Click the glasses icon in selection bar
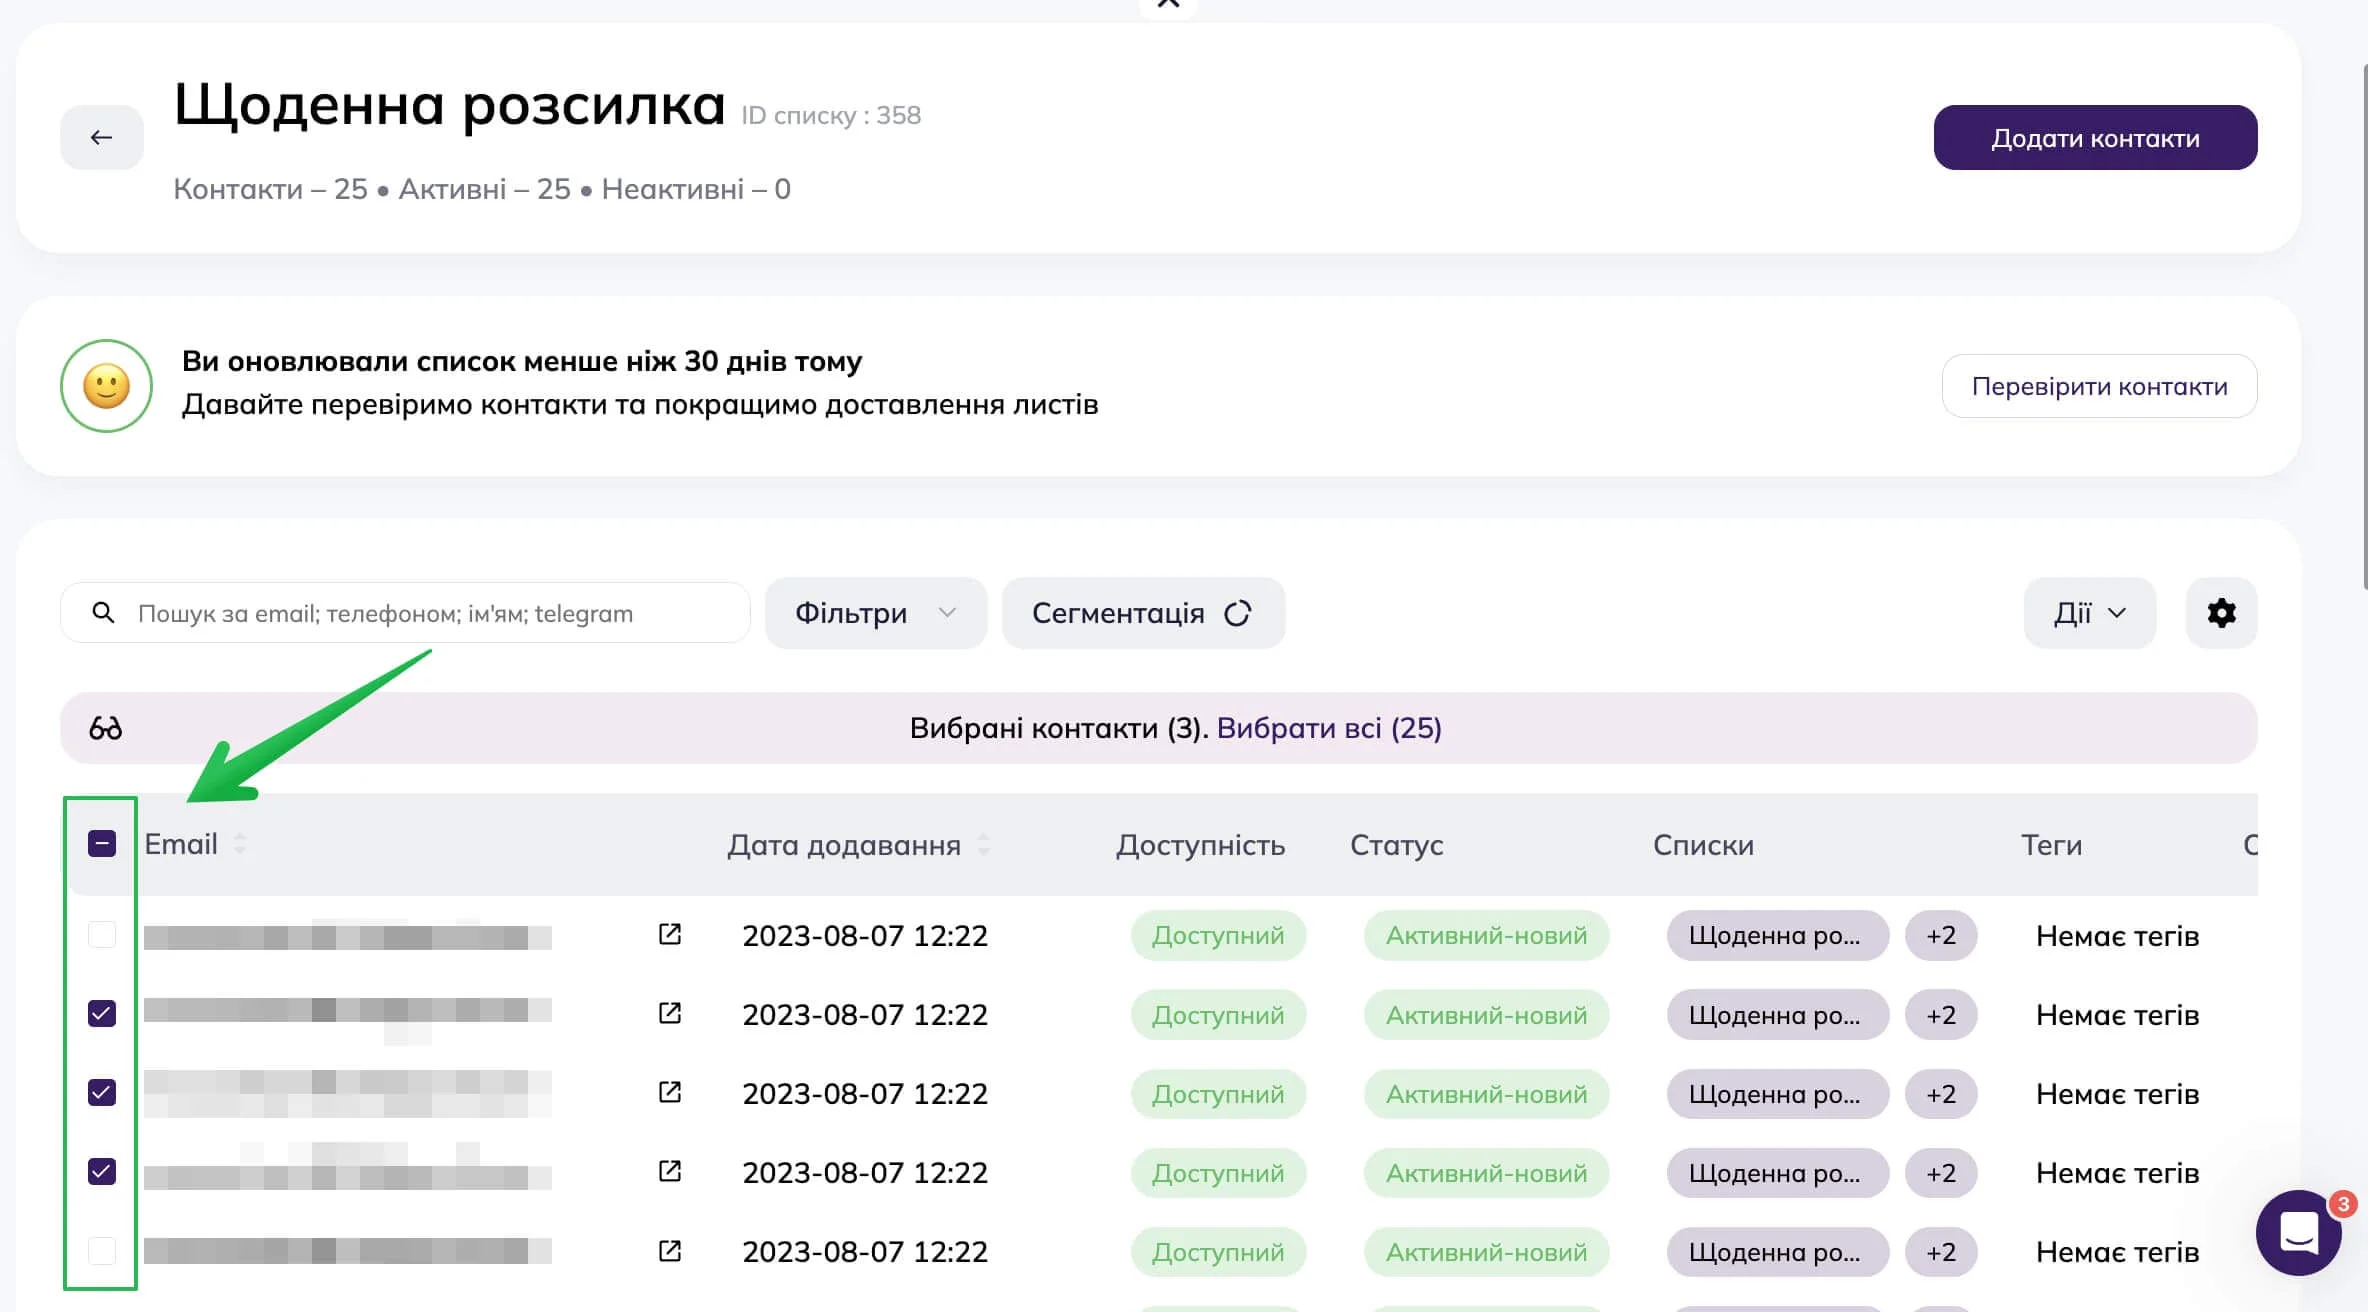 pyautogui.click(x=105, y=728)
